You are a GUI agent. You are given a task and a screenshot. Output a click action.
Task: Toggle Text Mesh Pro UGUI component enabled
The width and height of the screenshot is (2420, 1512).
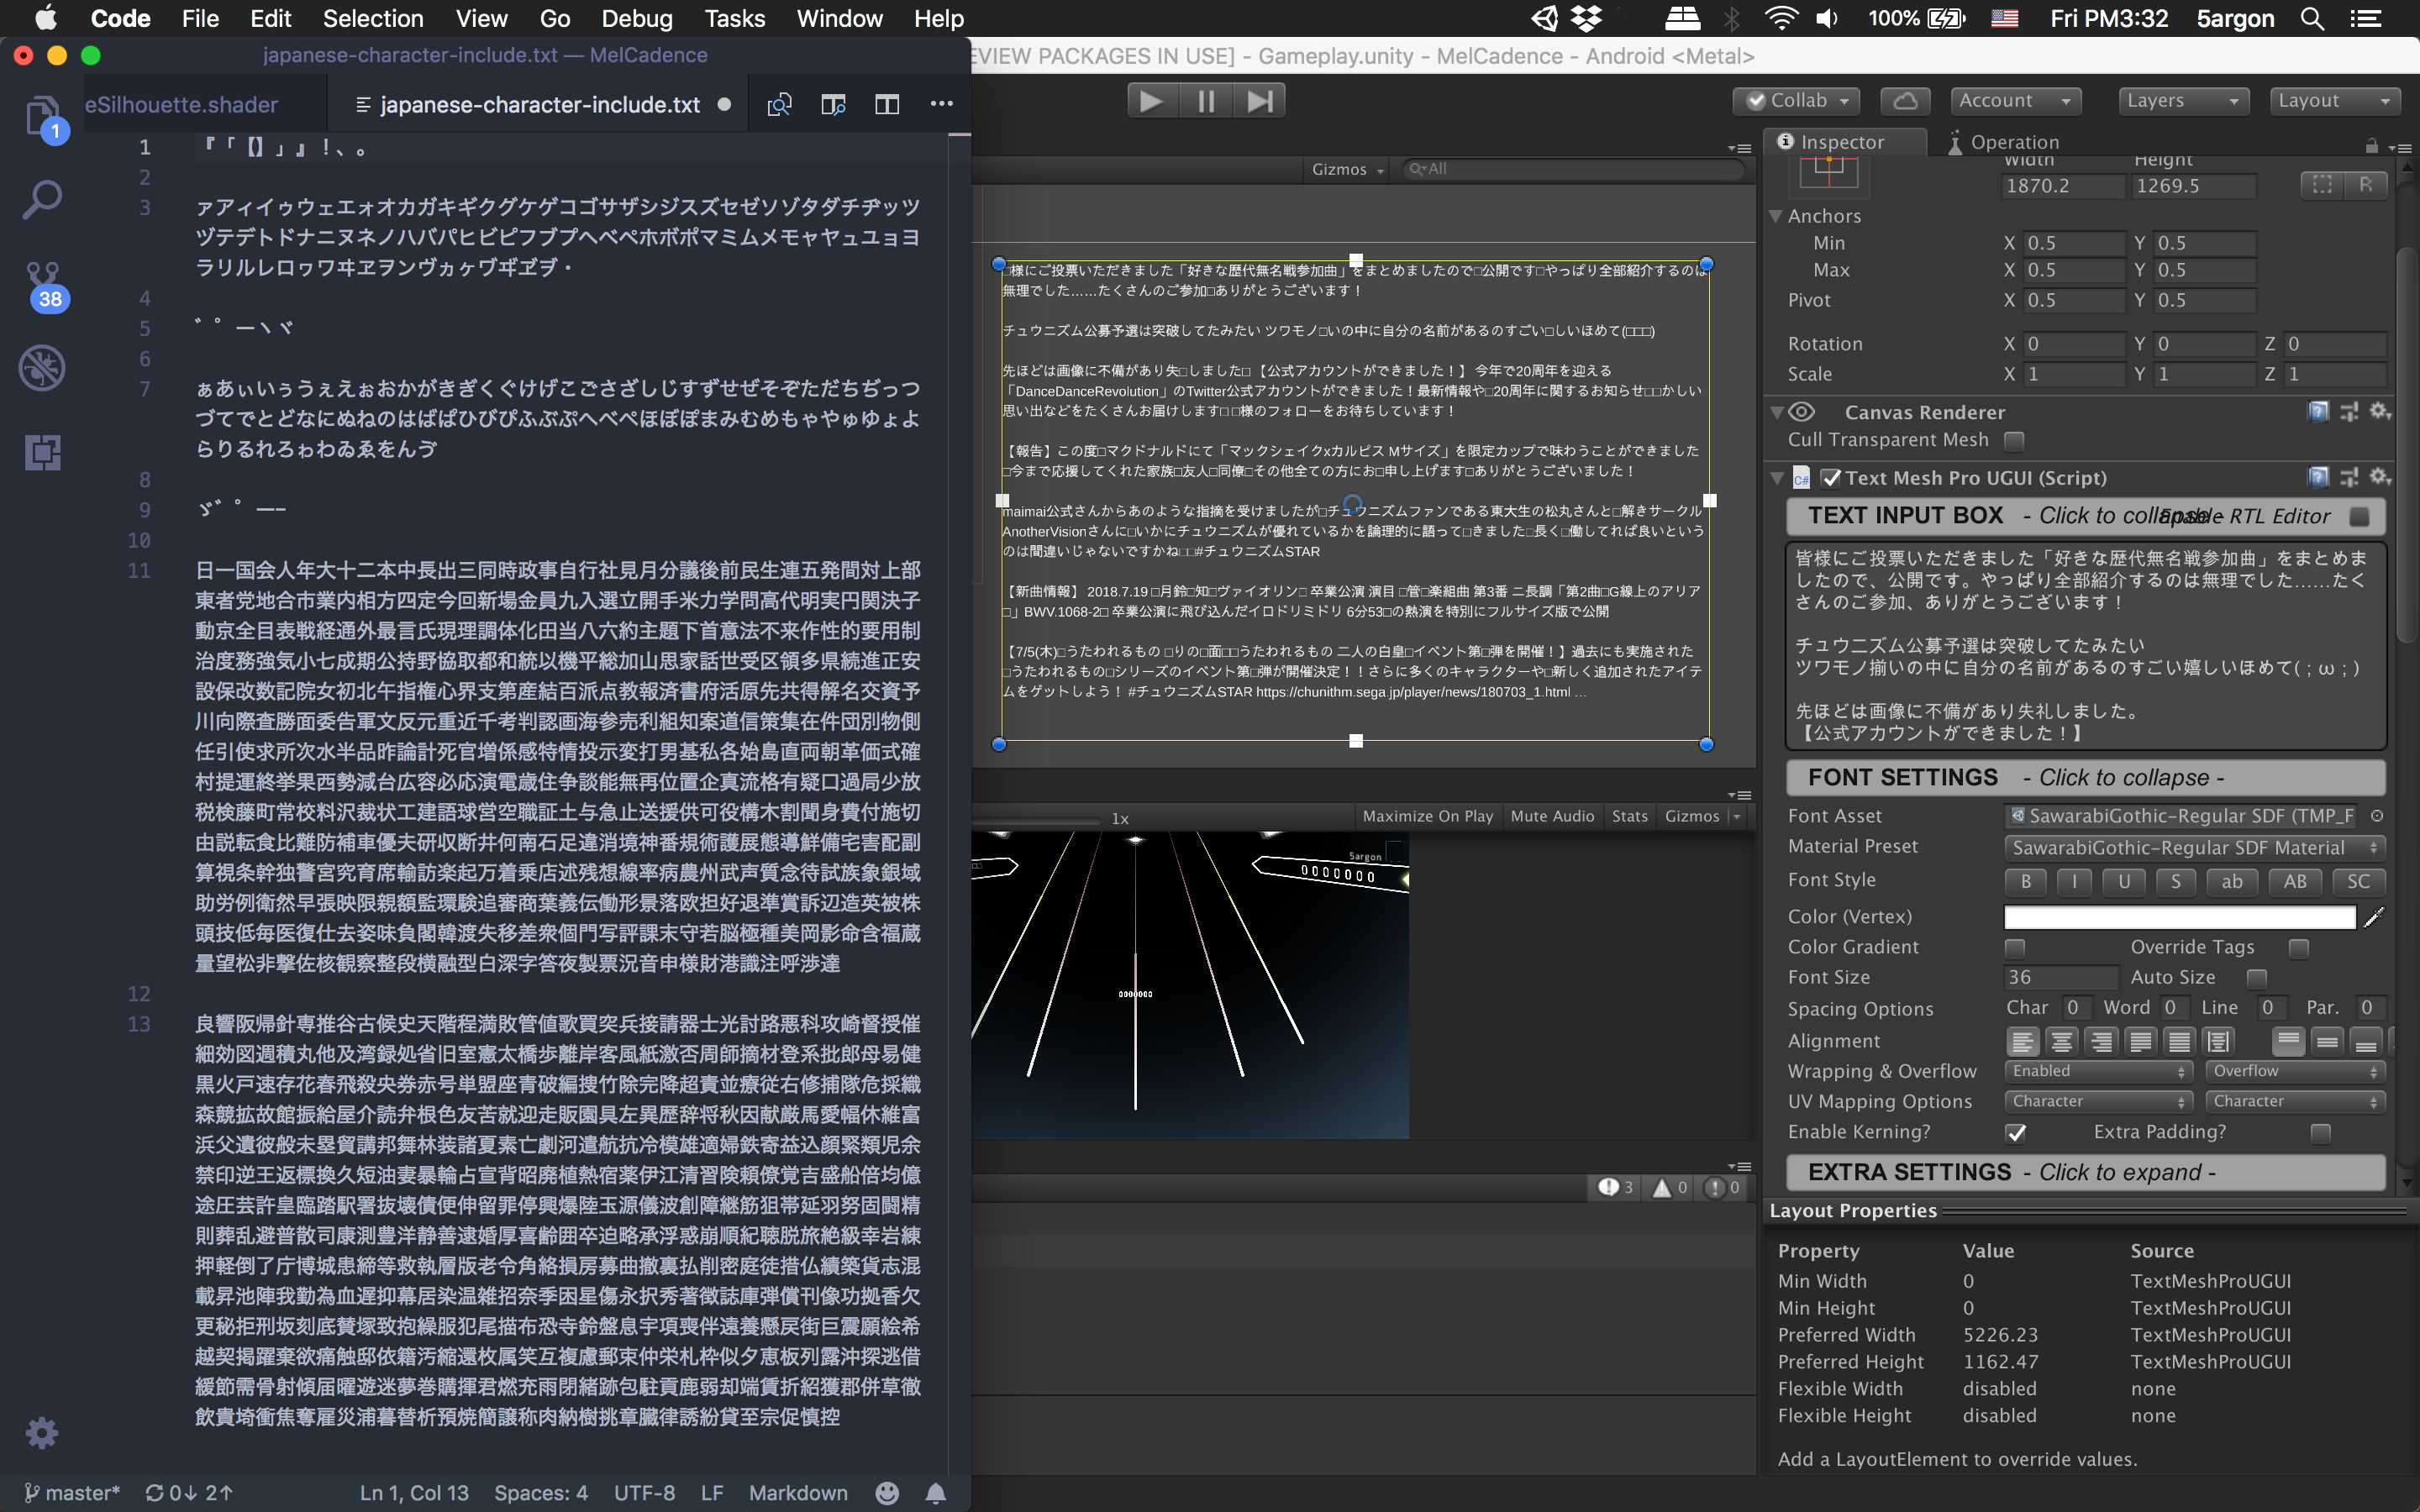pyautogui.click(x=1831, y=478)
